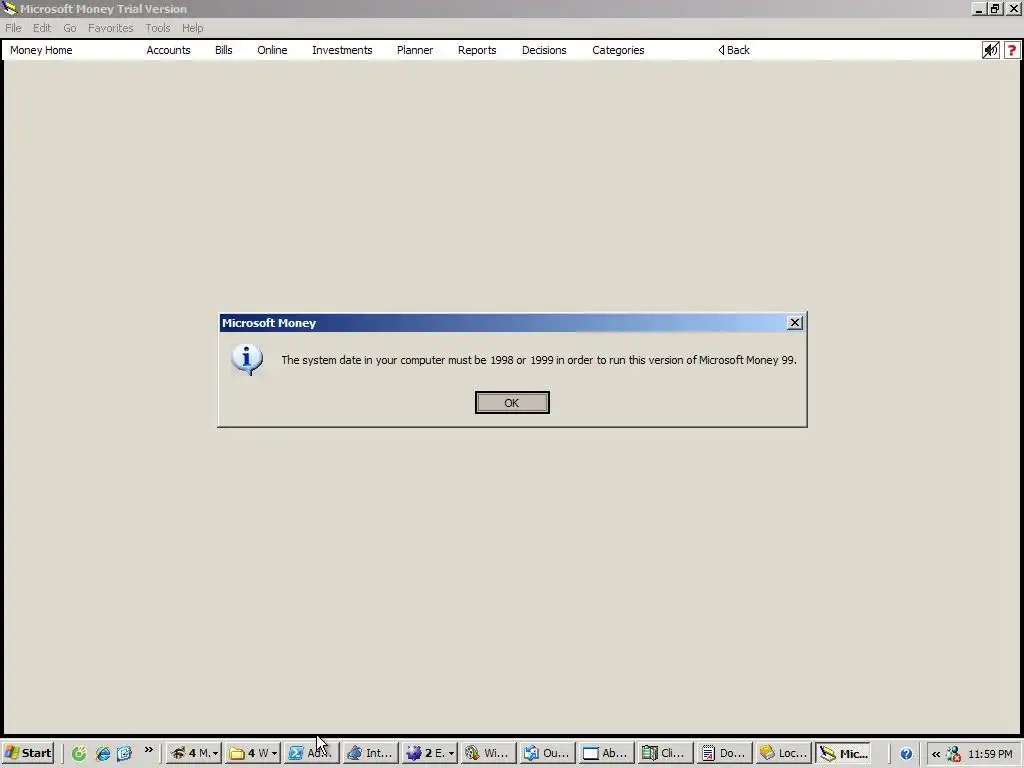1024x768 pixels.
Task: Open the Windows Start menu
Action: [x=27, y=753]
